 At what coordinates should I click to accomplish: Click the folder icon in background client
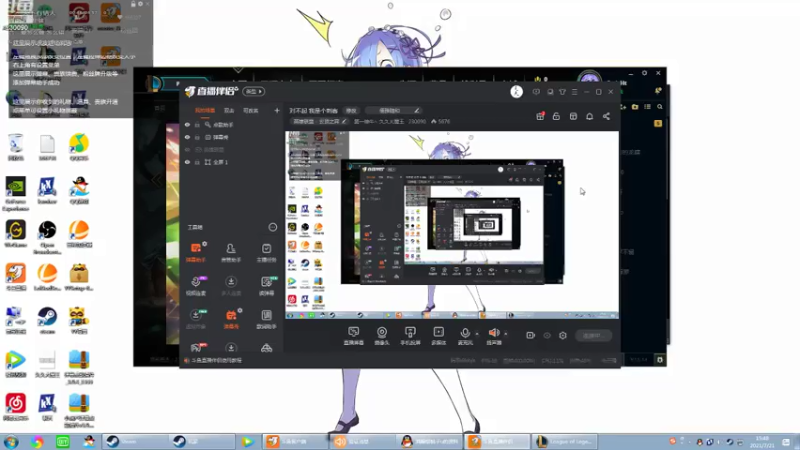[x=635, y=107]
